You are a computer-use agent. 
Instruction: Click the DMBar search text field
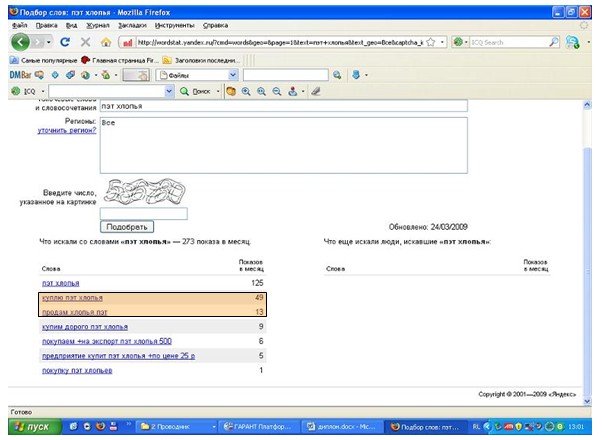point(286,75)
